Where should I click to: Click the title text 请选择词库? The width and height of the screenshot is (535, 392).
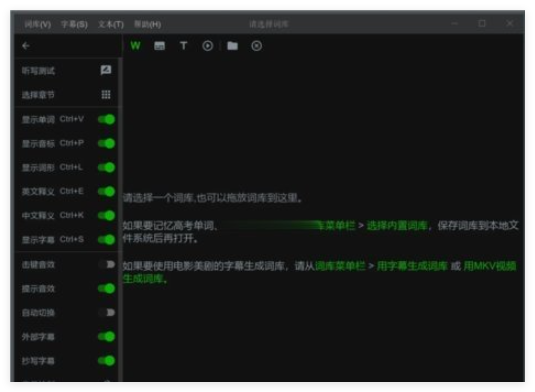[x=269, y=24]
